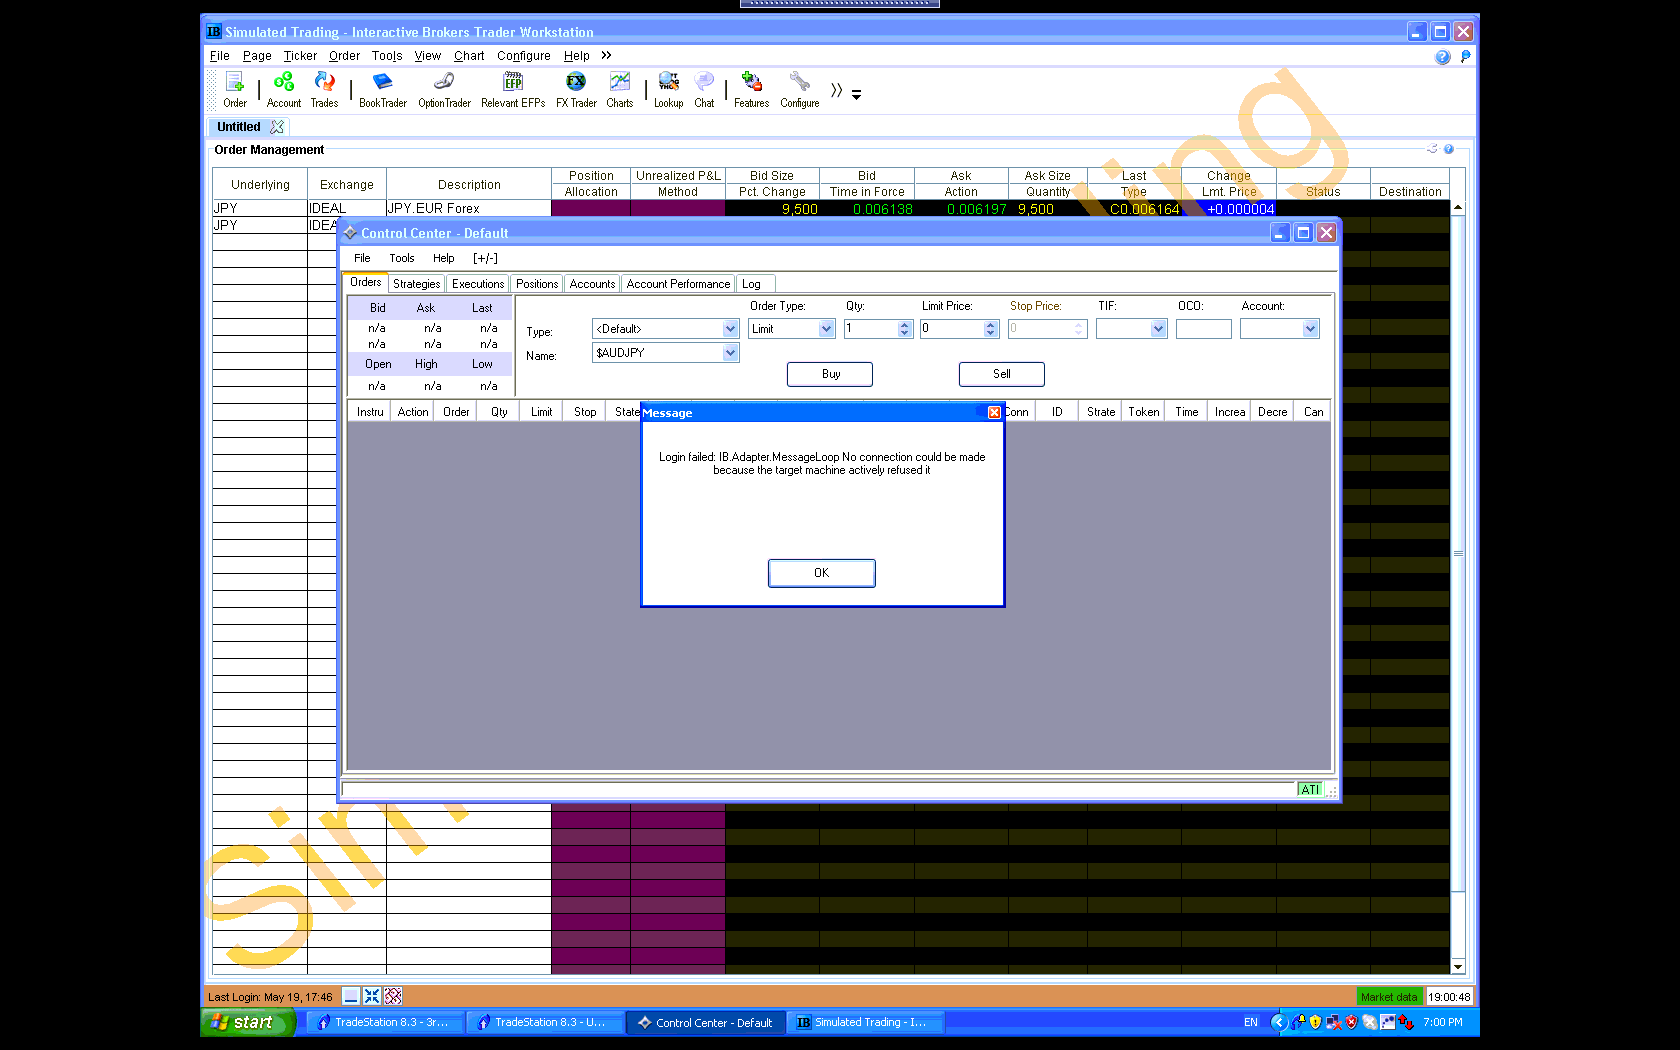Show more toolbar buttons via the double-chevron
The height and width of the screenshot is (1050, 1680).
click(x=837, y=90)
